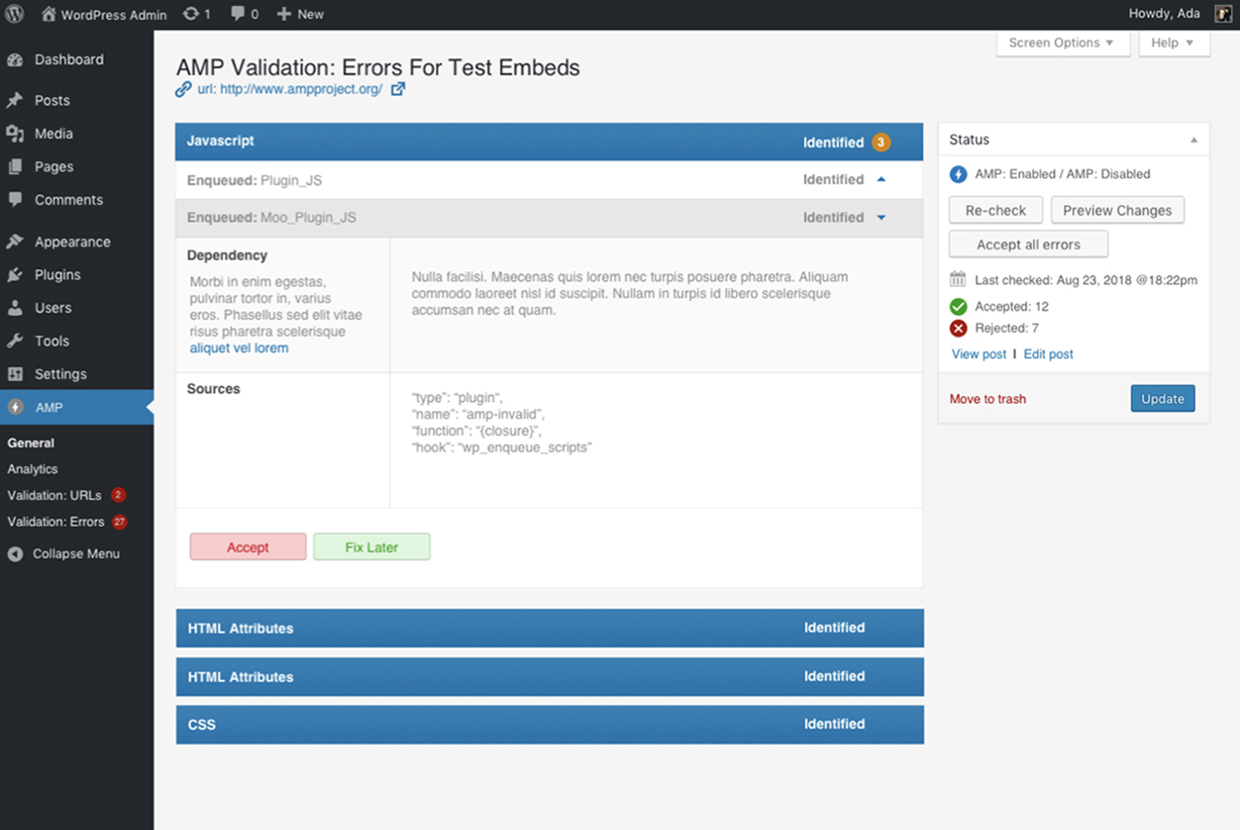1240x830 pixels.
Task: Open the Help dropdown tab
Action: (1173, 43)
